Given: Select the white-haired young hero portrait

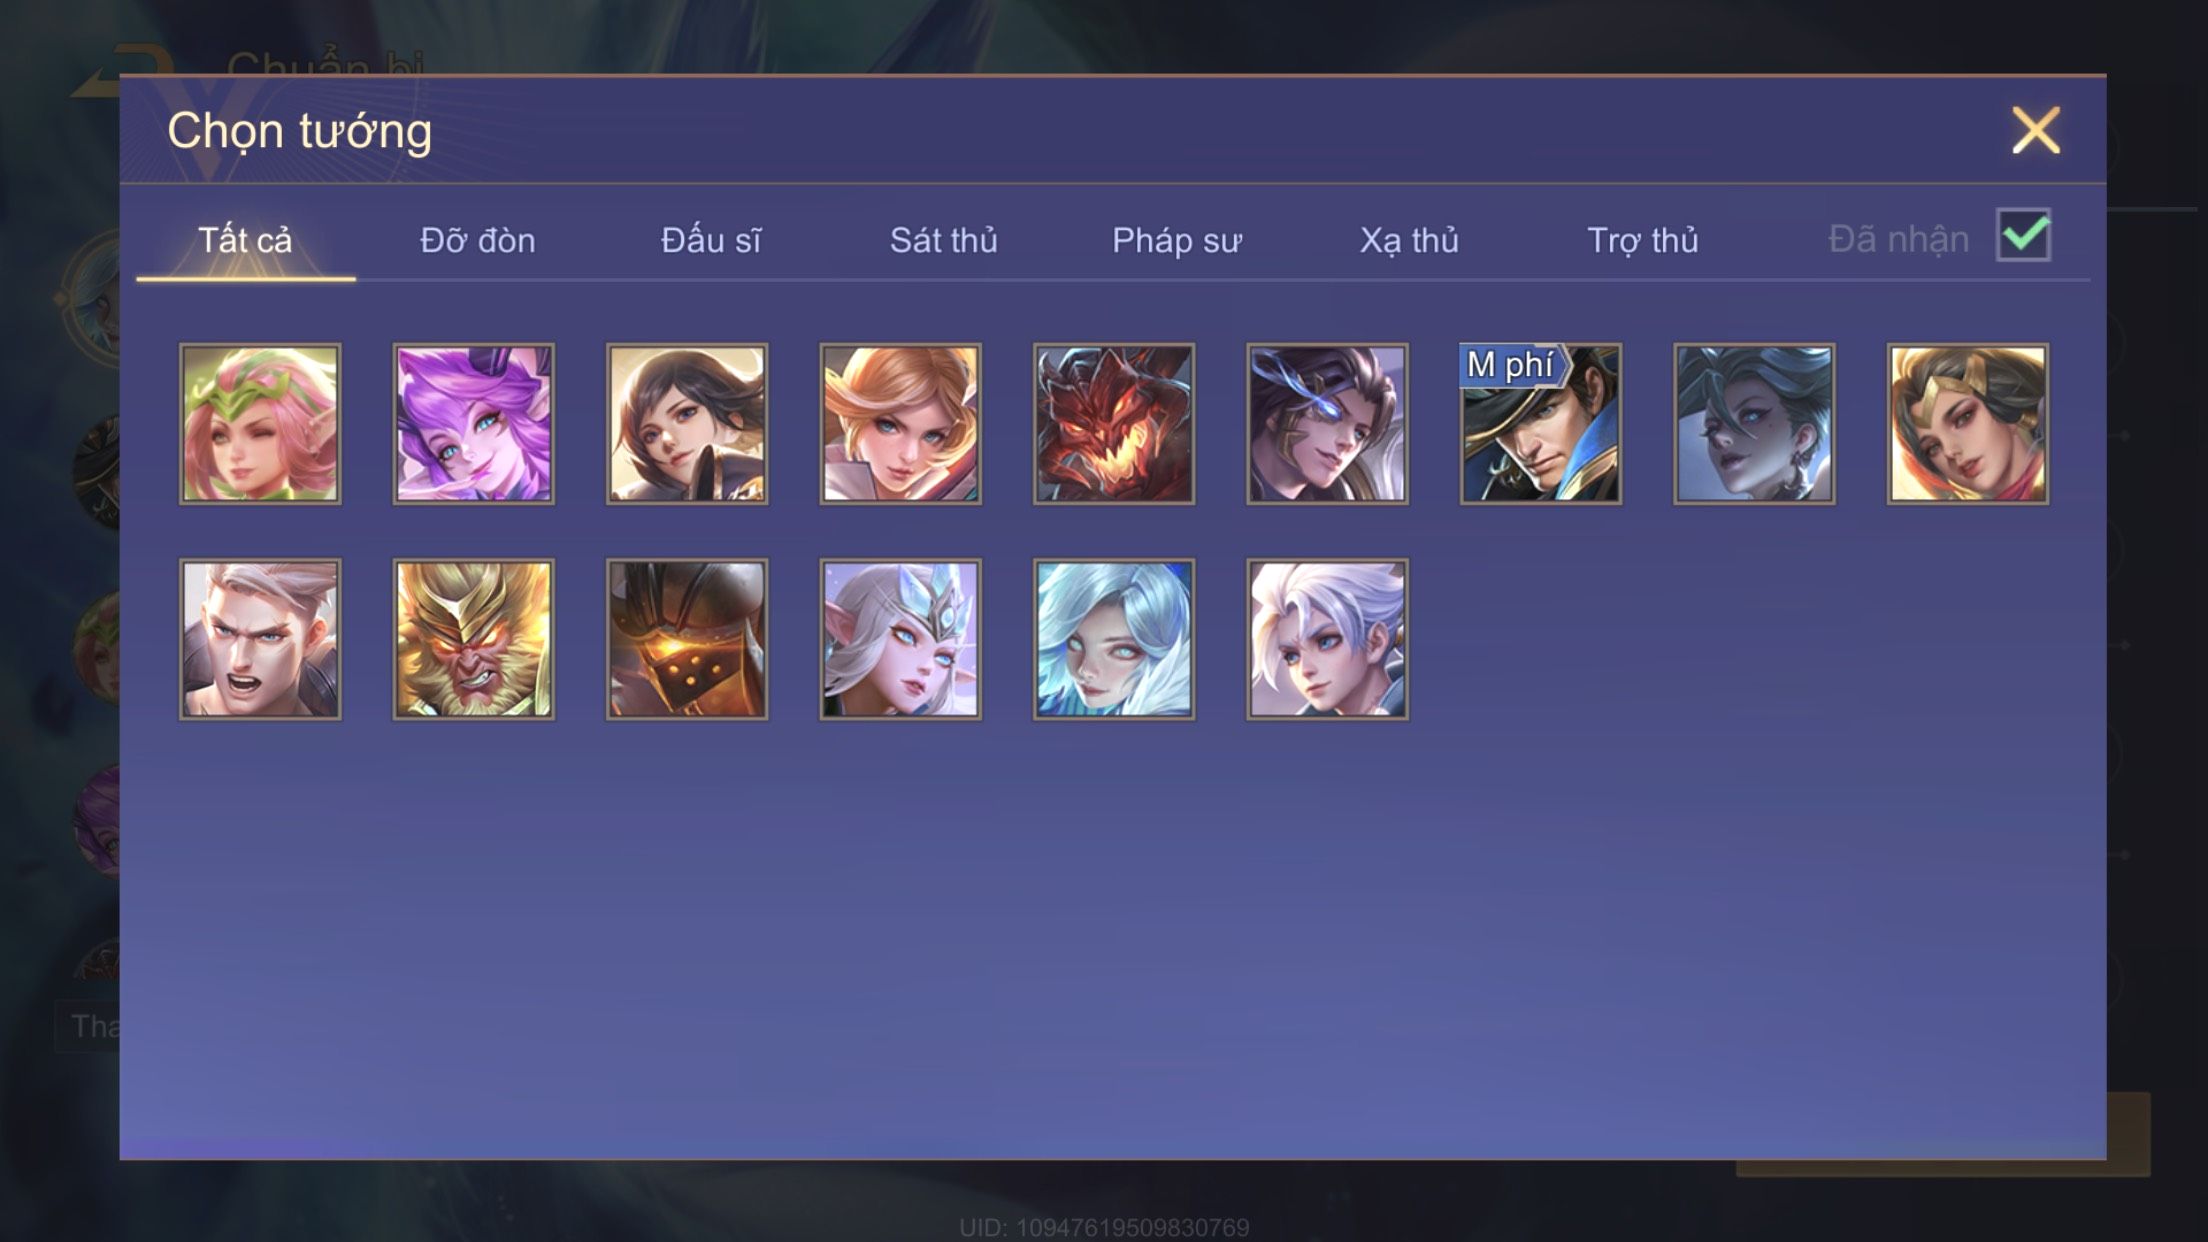Looking at the screenshot, I should pyautogui.click(x=1327, y=639).
